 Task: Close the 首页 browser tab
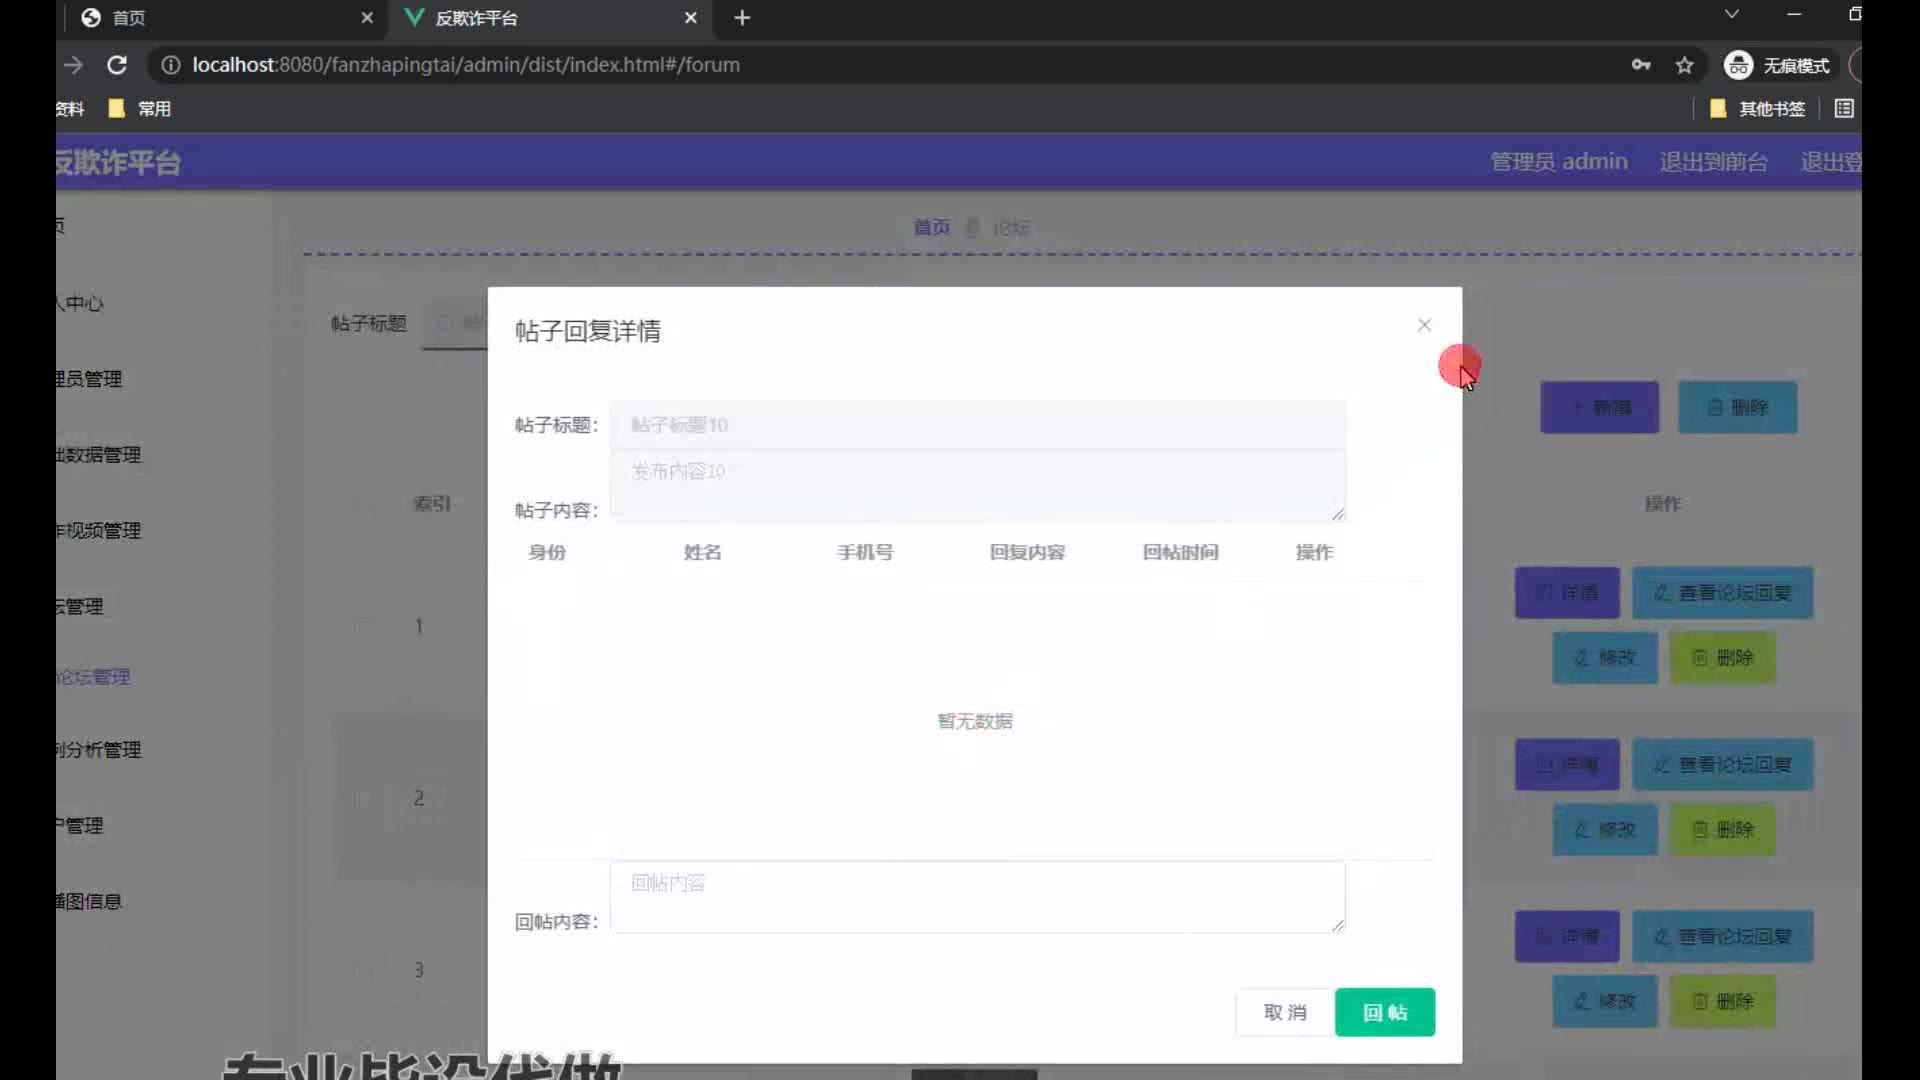point(367,18)
